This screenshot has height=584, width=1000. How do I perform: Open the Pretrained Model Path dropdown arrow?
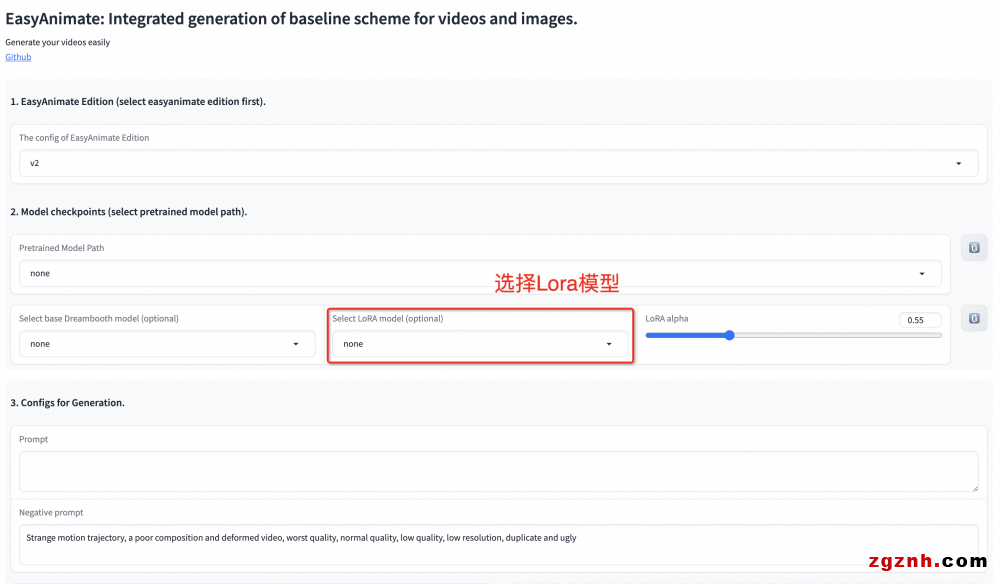[921, 273]
